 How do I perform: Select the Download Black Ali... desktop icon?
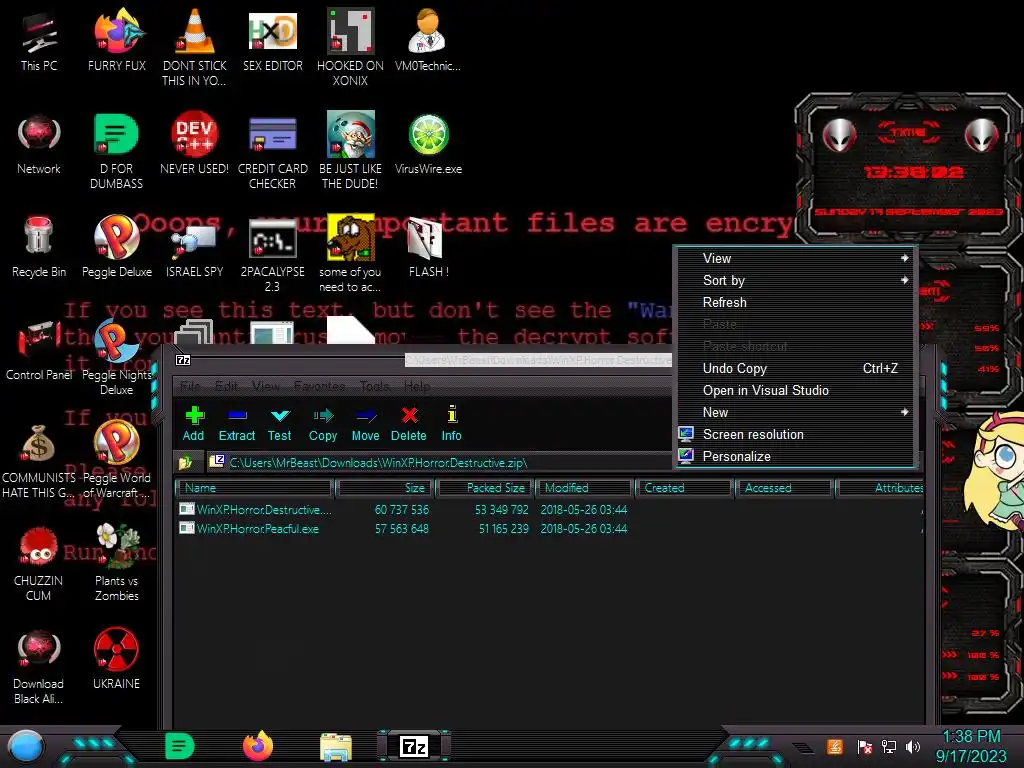[x=39, y=666]
